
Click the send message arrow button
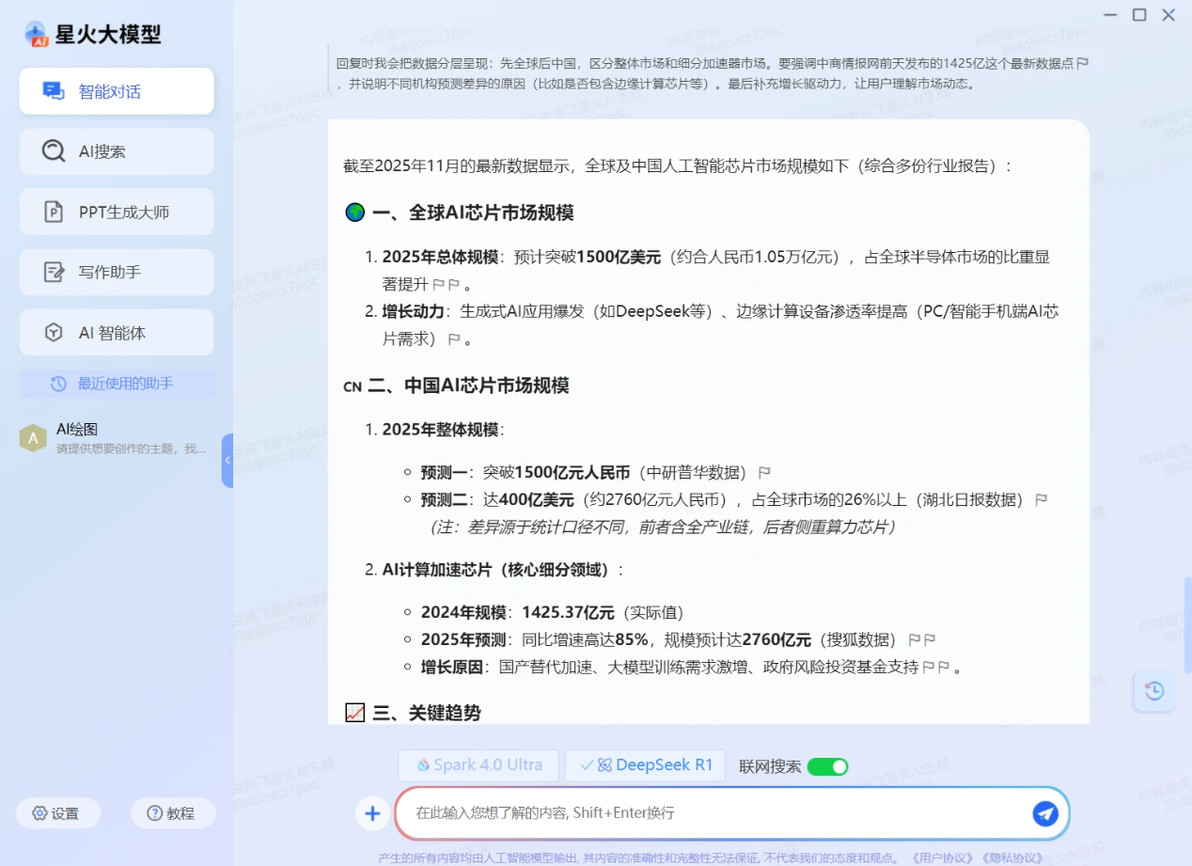click(1045, 814)
